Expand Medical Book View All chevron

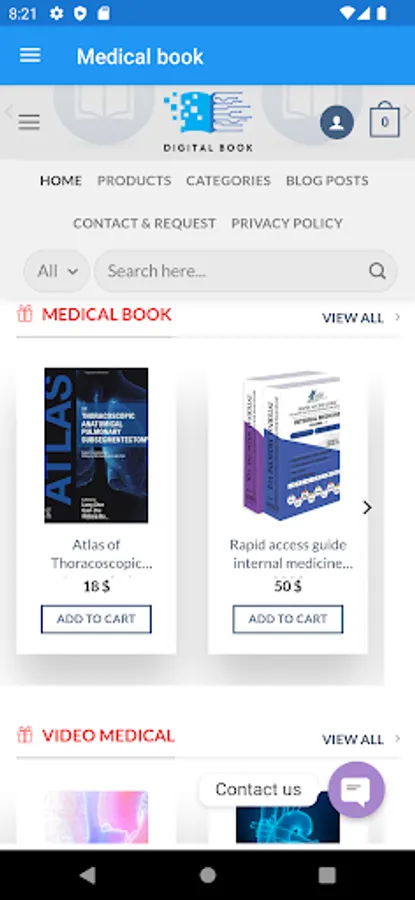pos(397,317)
